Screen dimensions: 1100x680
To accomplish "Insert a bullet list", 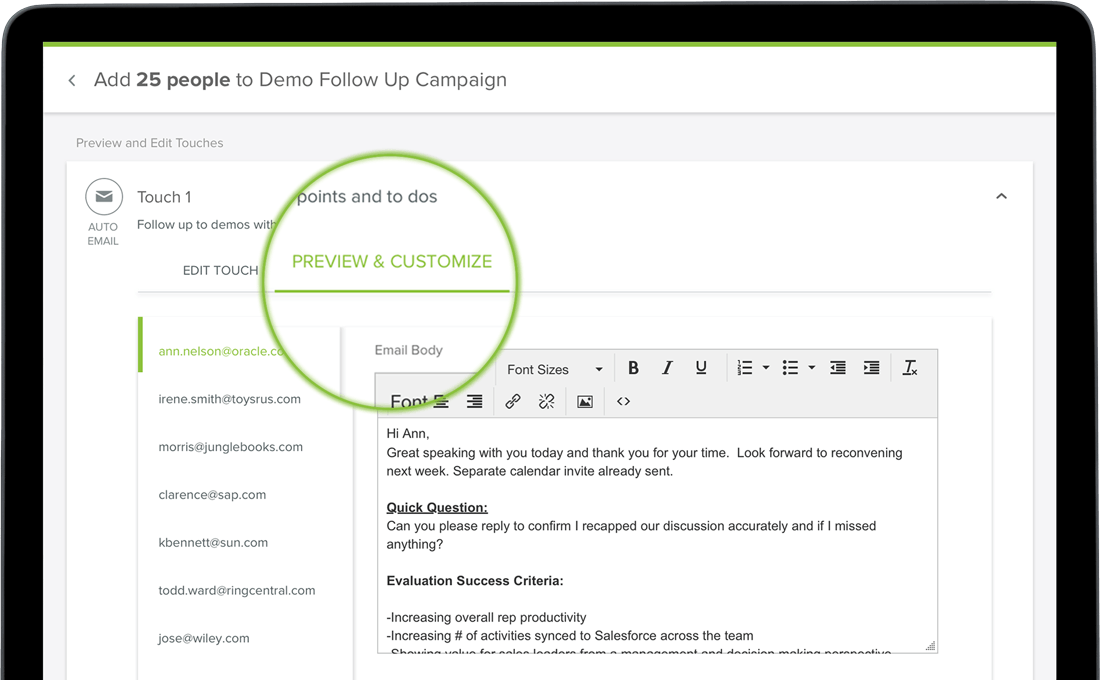I will (791, 368).
